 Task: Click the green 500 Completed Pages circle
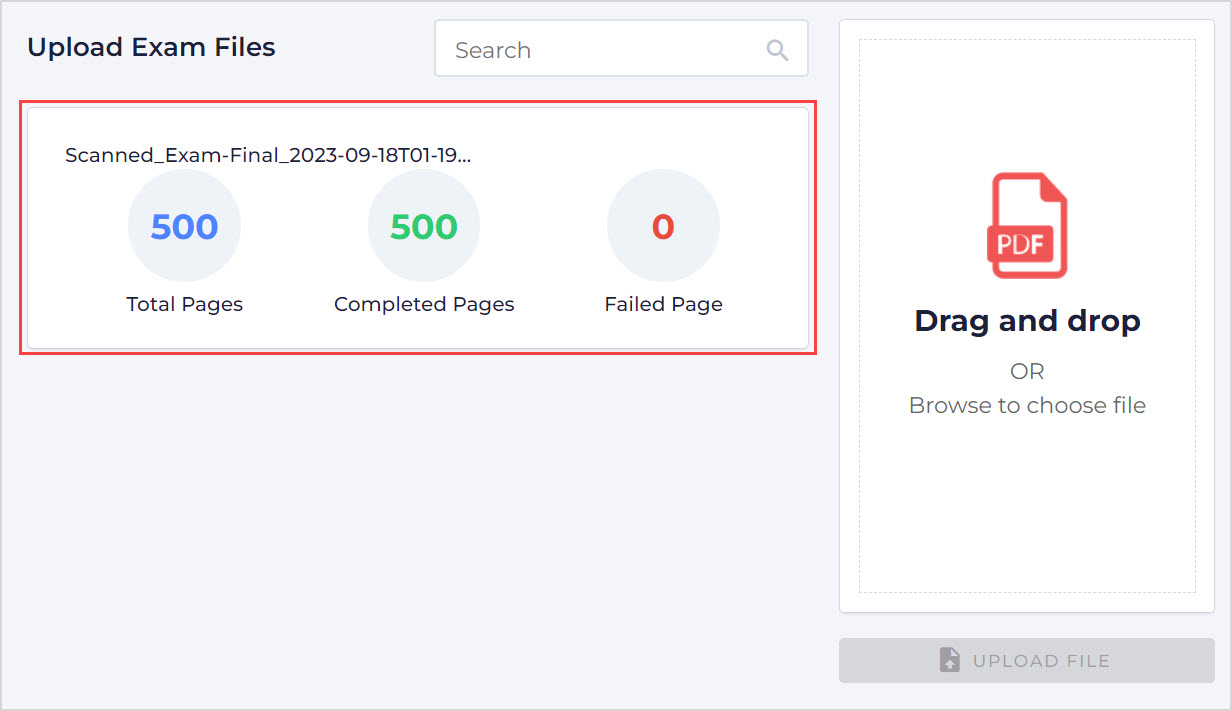click(x=424, y=226)
